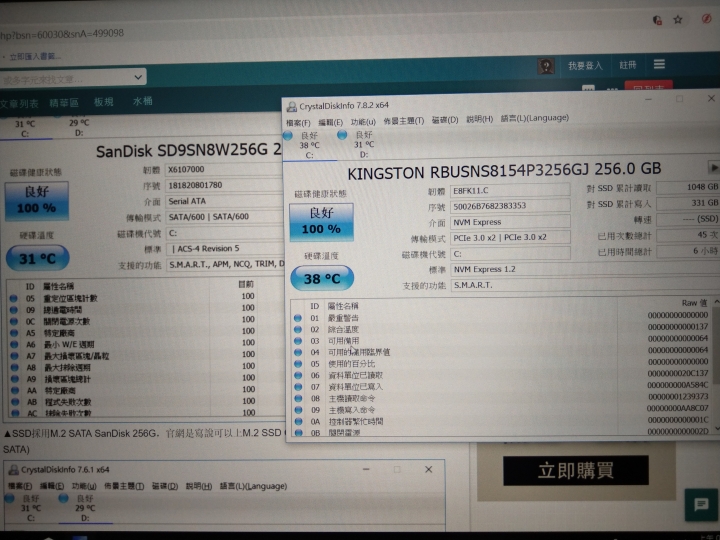The width and height of the screenshot is (720, 540).
Task: Open the 磁碟(D) menu in CrystalDiskInfo 7.8.2
Action: (445, 120)
